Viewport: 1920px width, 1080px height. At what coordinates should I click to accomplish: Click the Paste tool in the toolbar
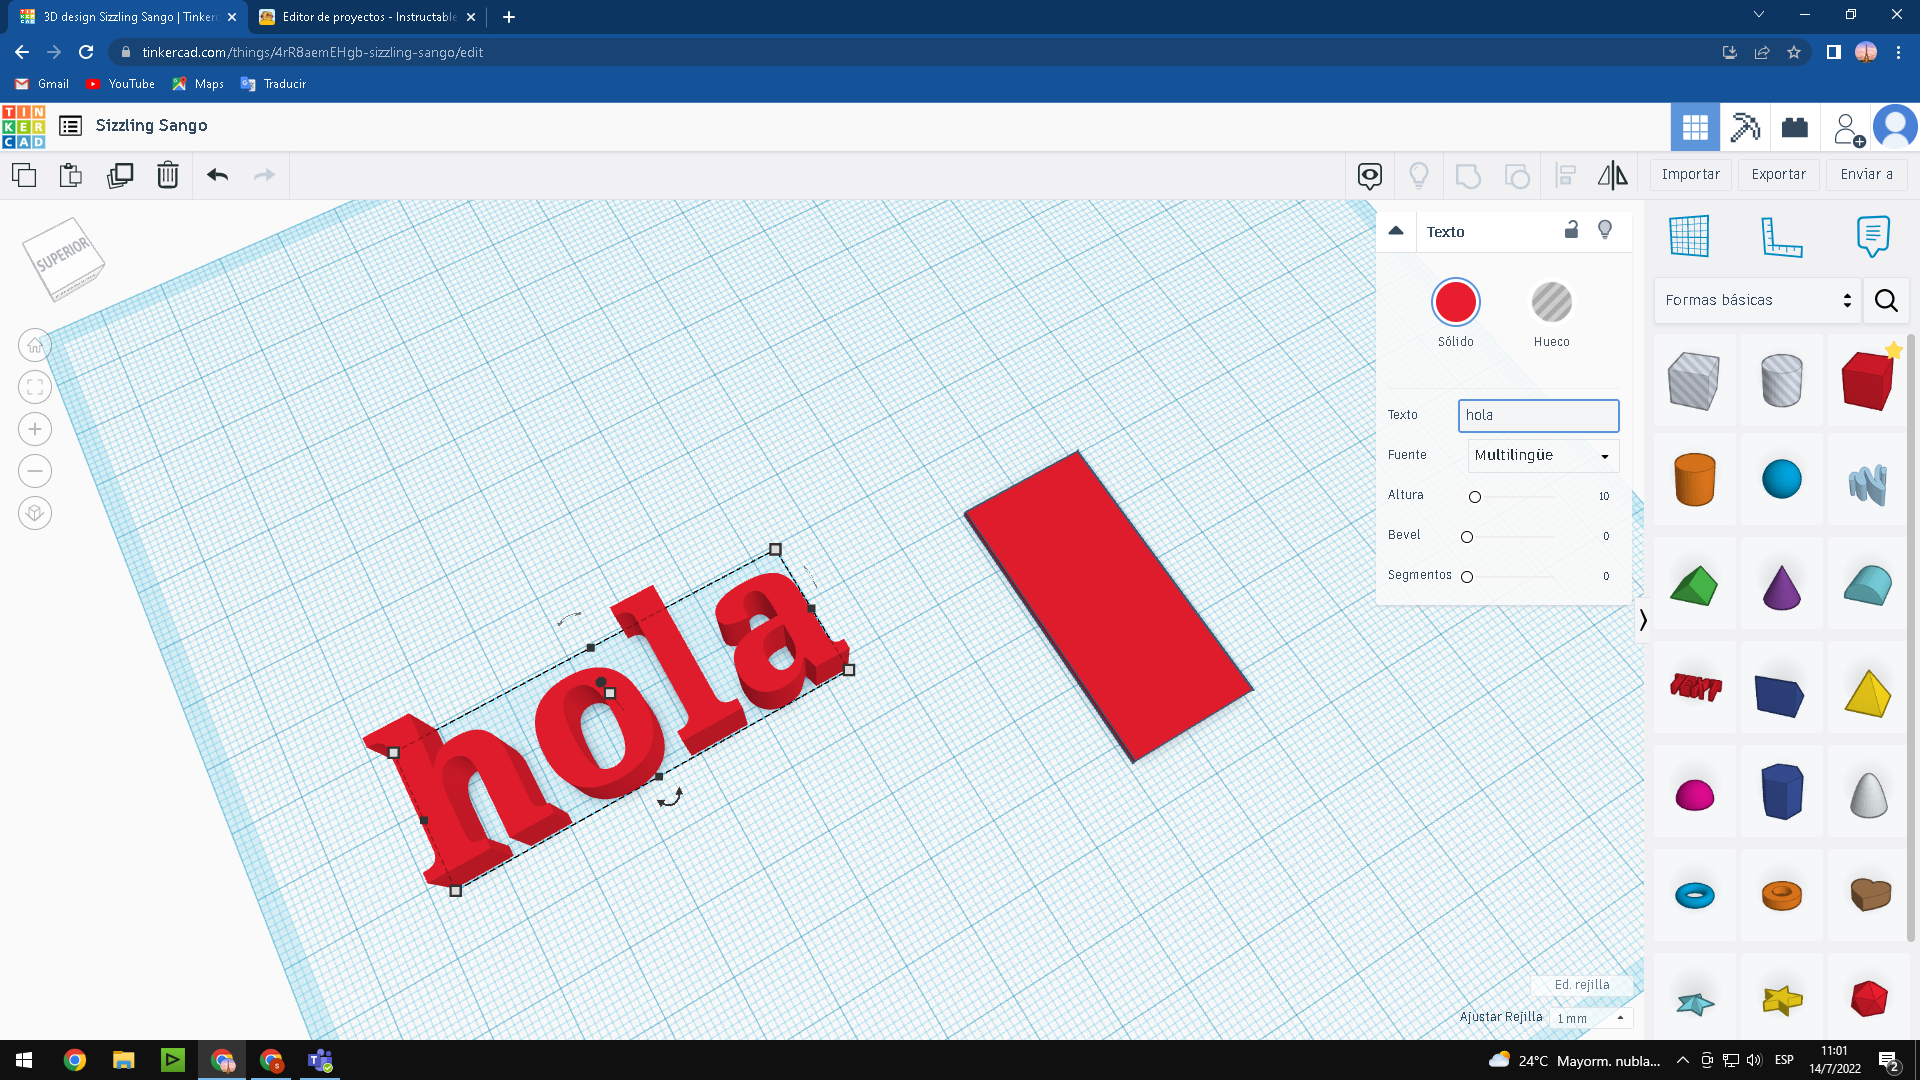tap(71, 175)
